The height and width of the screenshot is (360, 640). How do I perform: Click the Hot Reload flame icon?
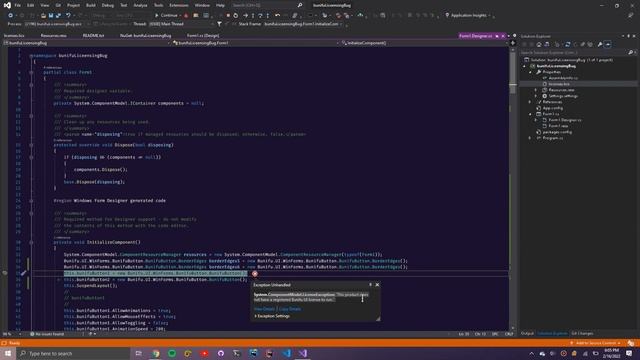tap(186, 16)
